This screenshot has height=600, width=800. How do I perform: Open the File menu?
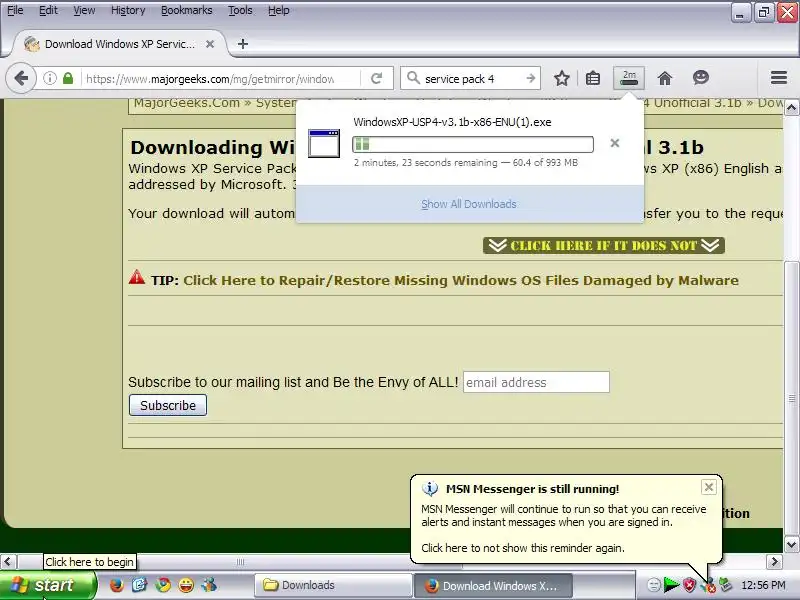[x=15, y=10]
